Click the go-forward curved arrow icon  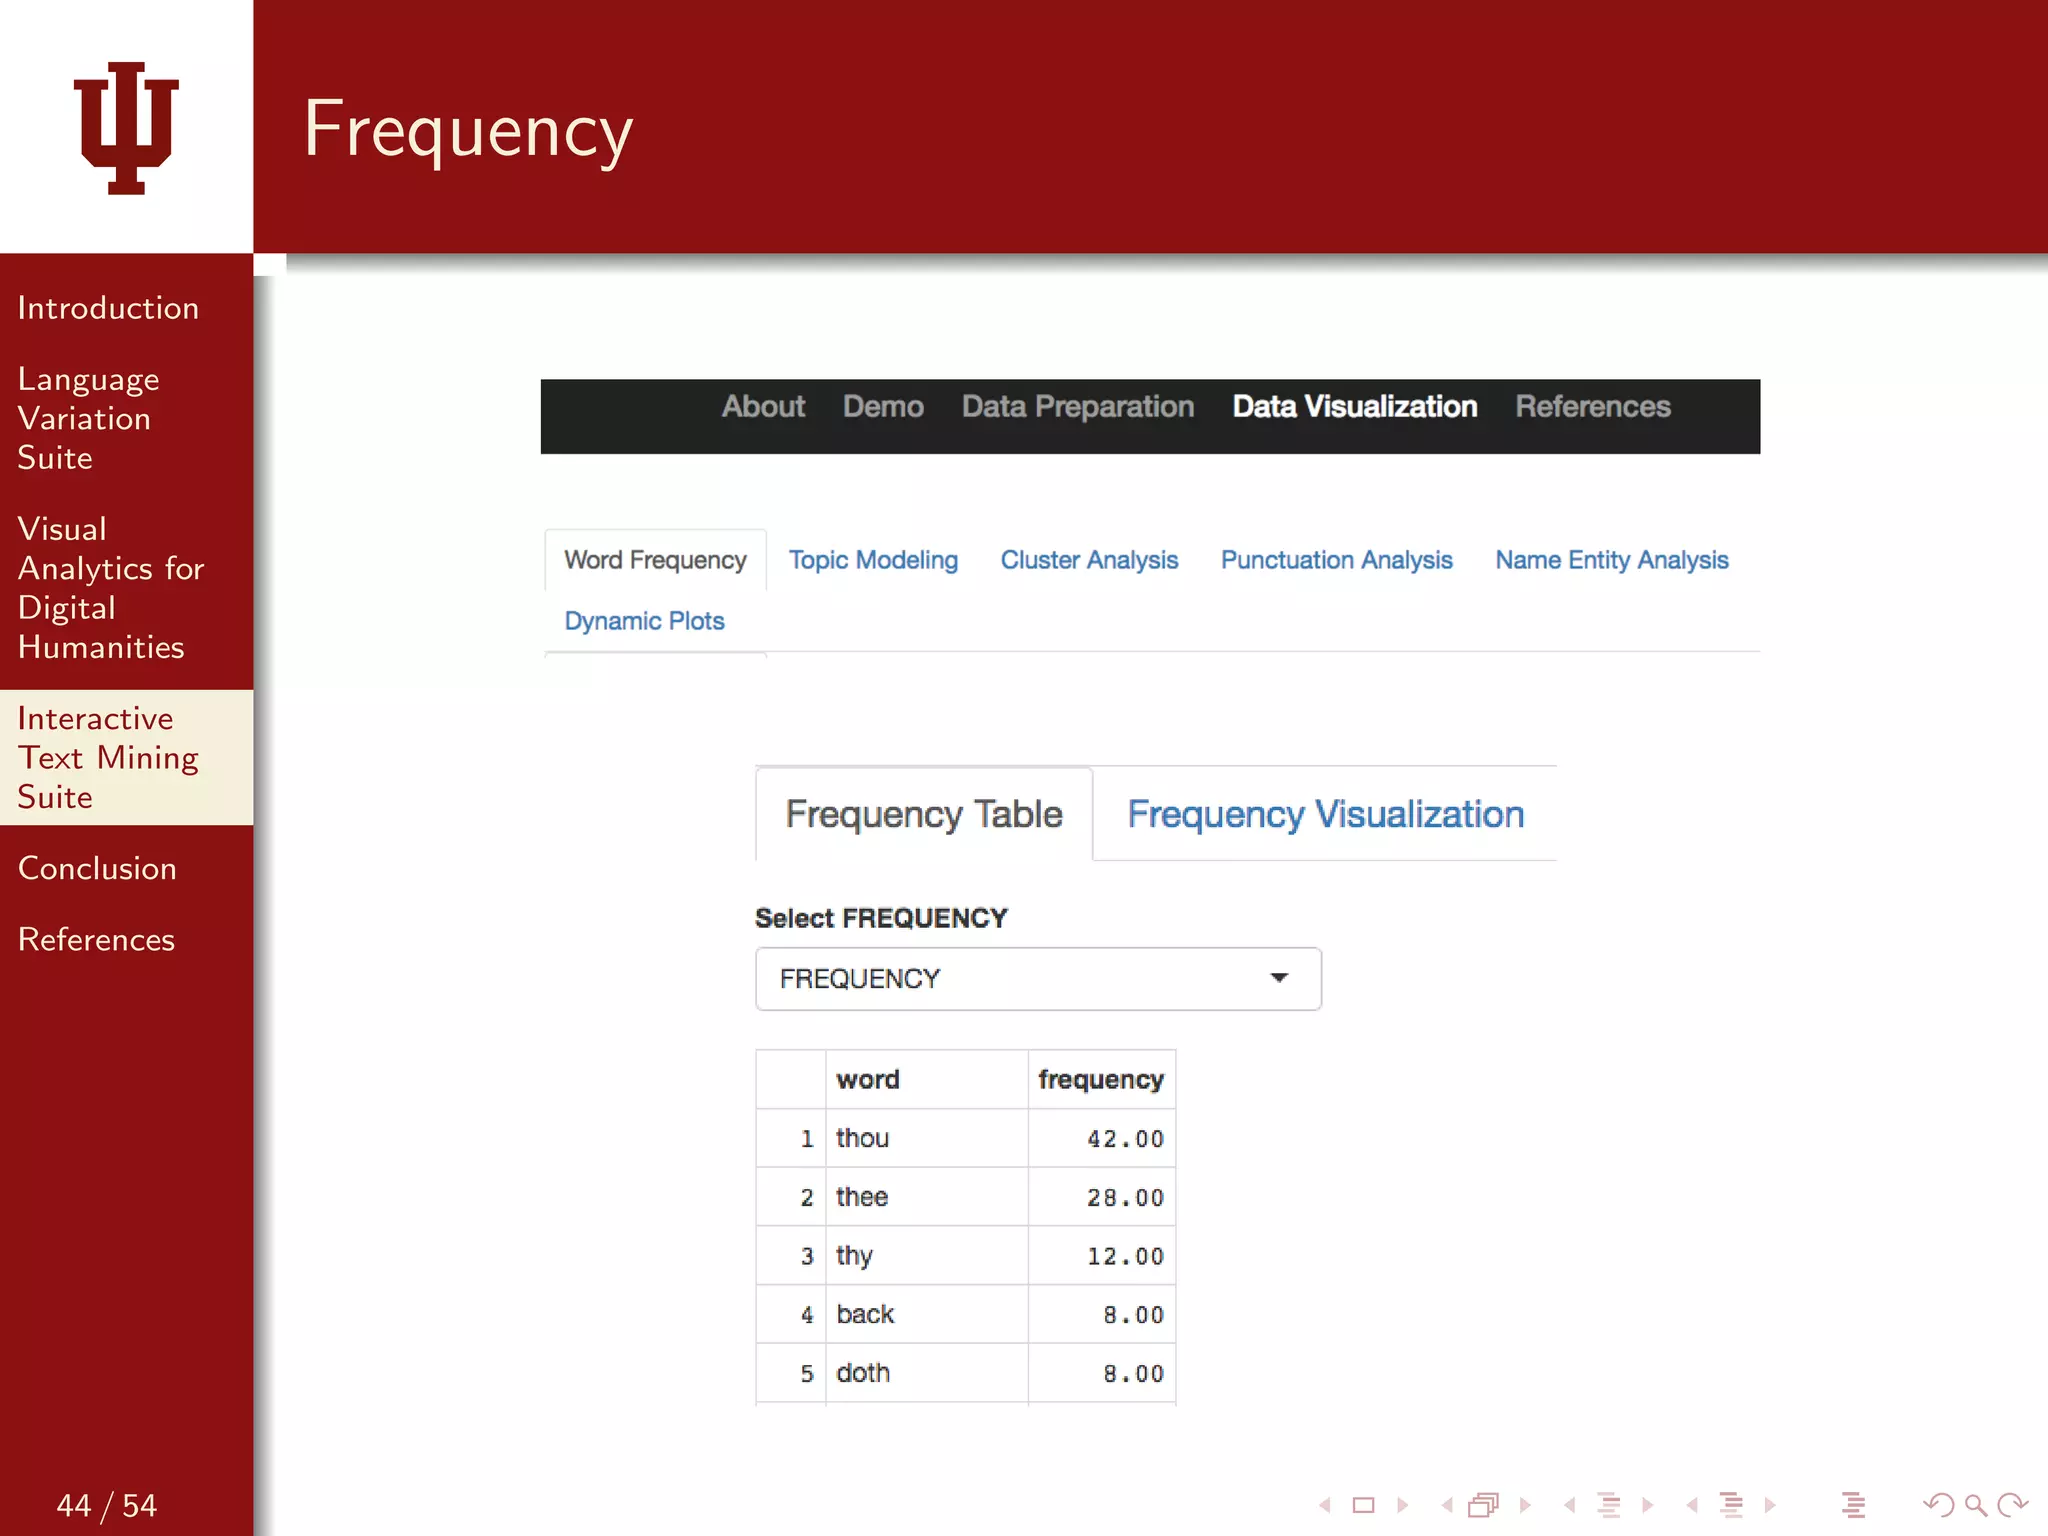tap(2012, 1505)
